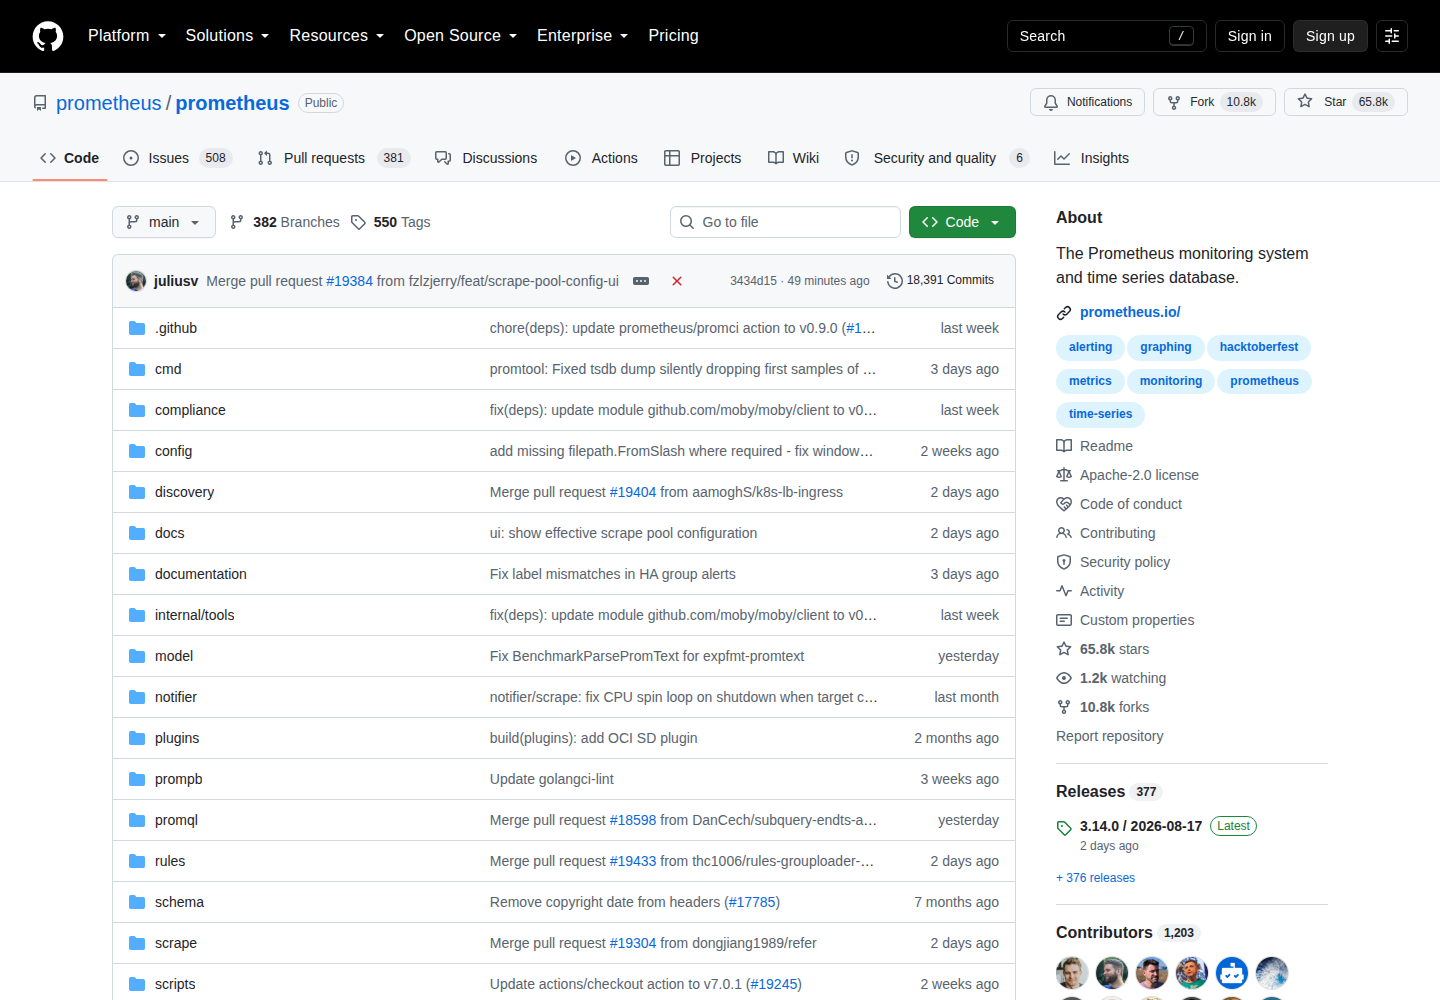Select the time-series topic tag

1100,414
